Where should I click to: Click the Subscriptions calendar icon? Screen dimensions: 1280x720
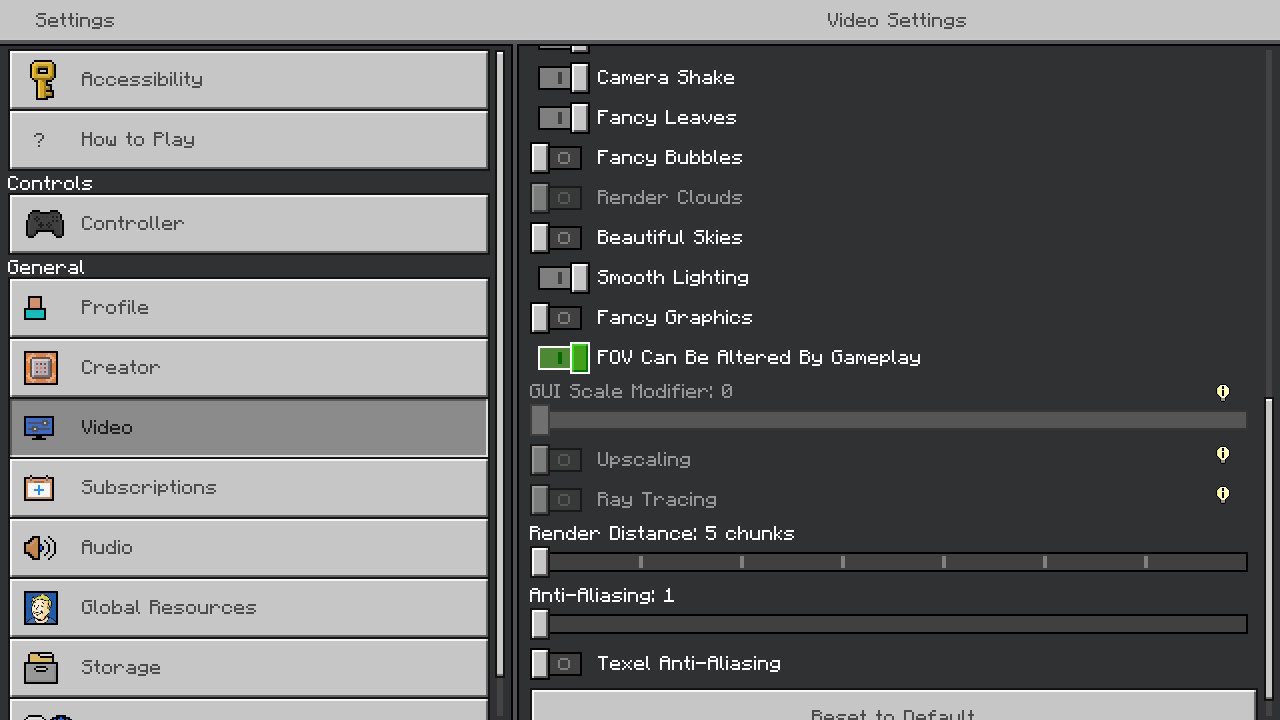[x=39, y=488]
